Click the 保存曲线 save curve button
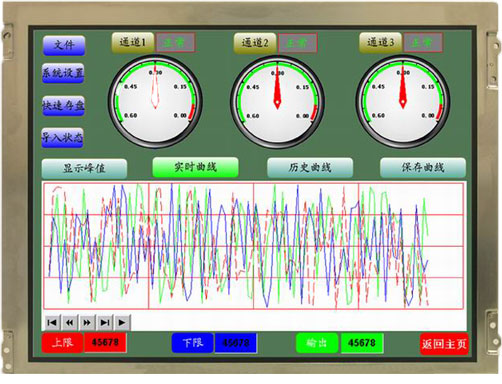Screen dimensions: 502x384 tap(423, 167)
